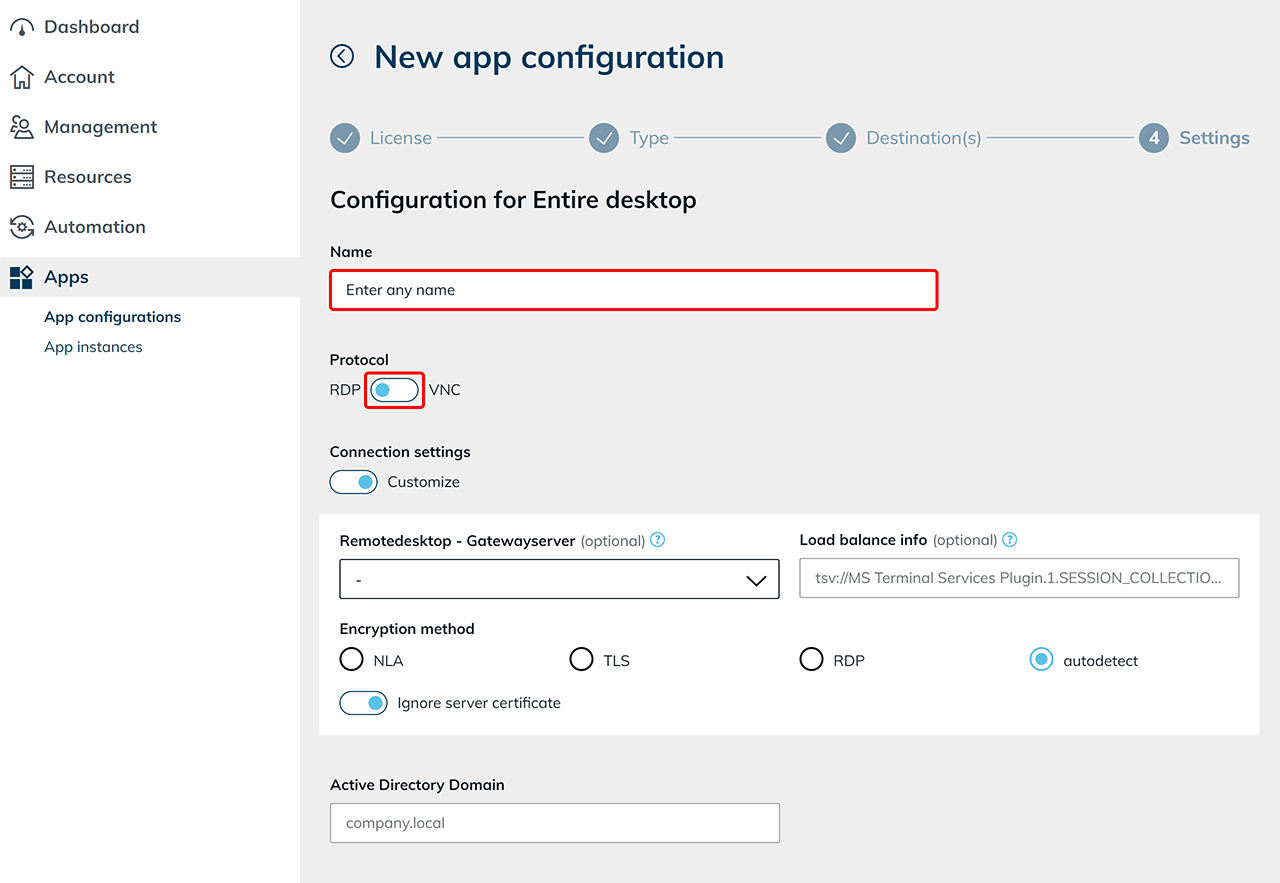Click the Active Directory Domain field
Image resolution: width=1280 pixels, height=883 pixels.
click(554, 823)
